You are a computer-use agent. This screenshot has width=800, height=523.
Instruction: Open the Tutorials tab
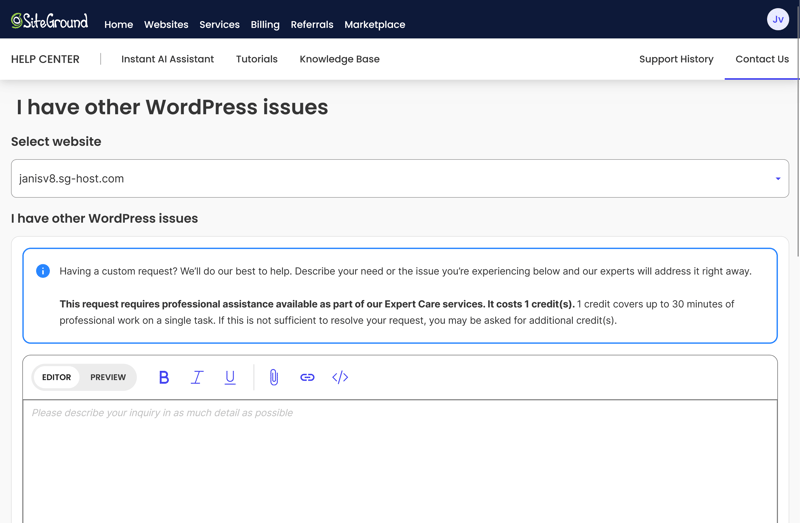pos(257,59)
